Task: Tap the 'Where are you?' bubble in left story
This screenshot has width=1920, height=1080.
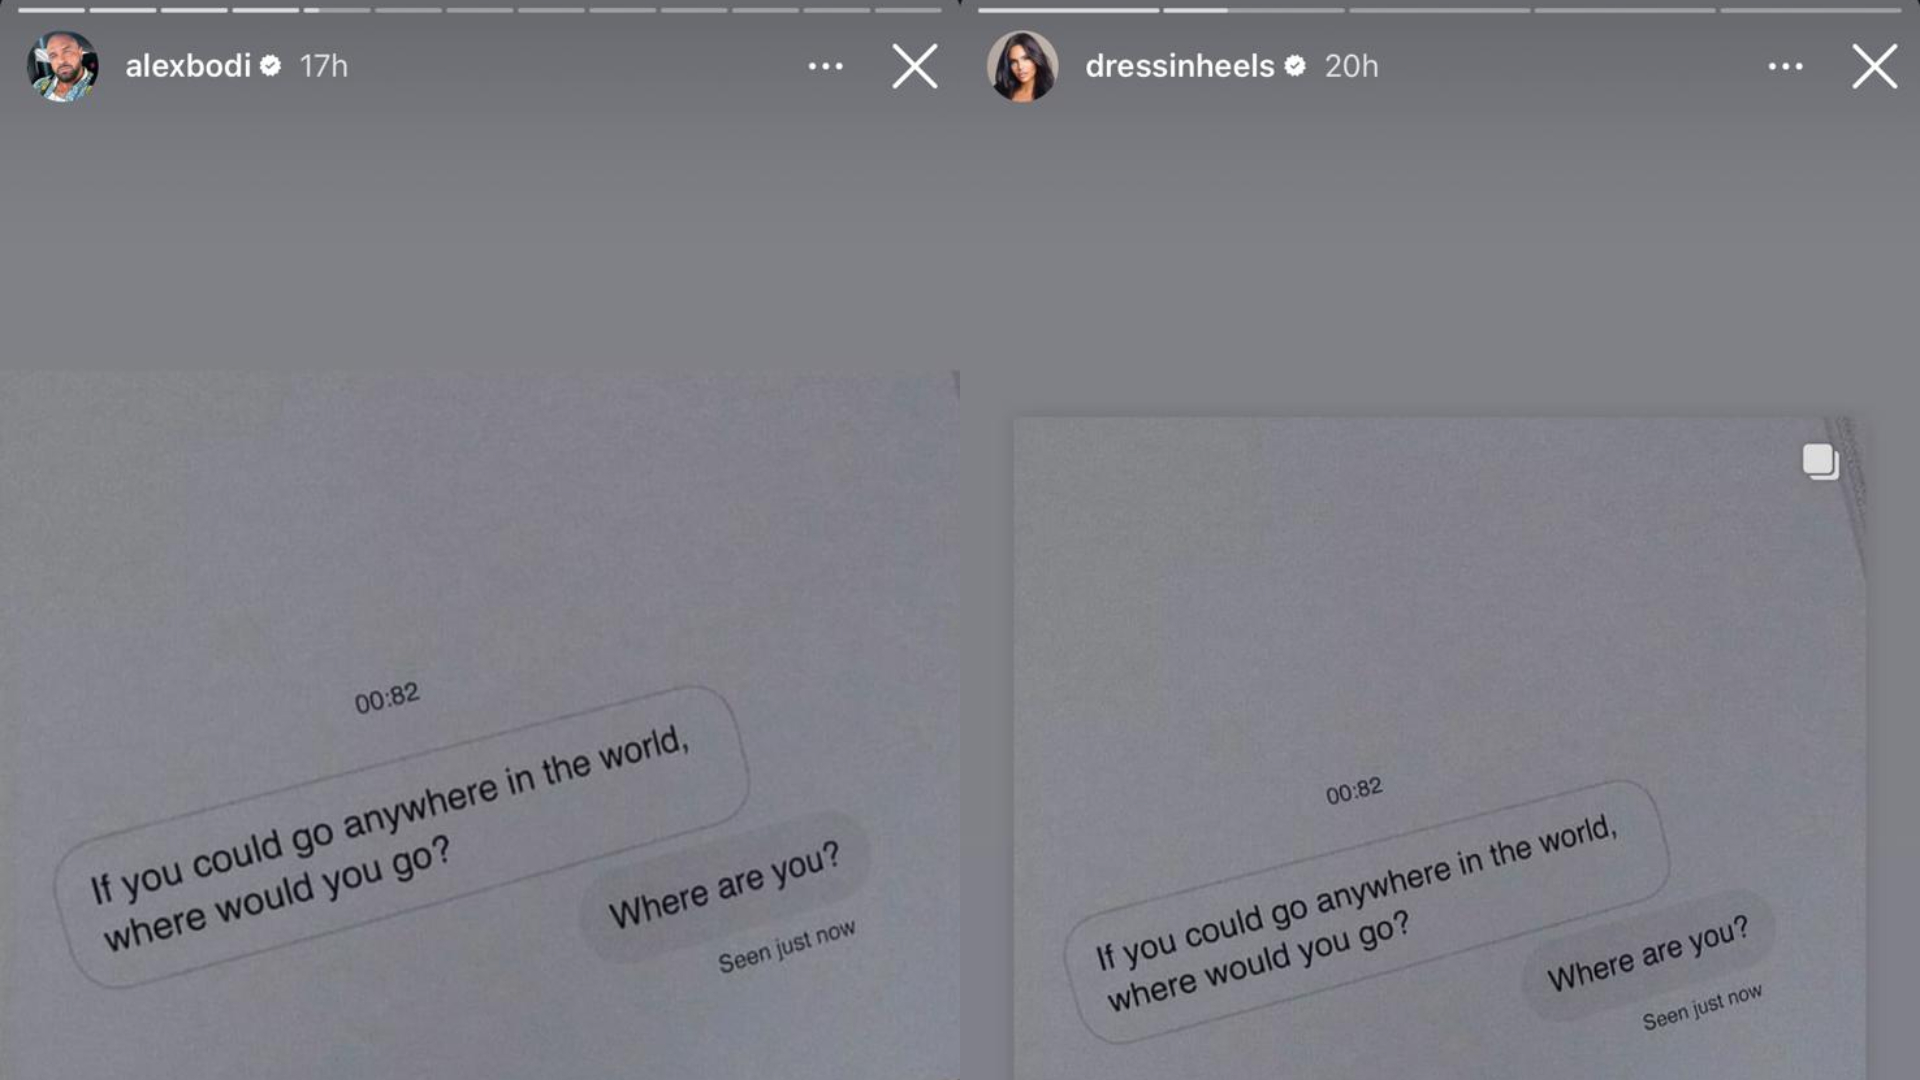Action: click(725, 886)
